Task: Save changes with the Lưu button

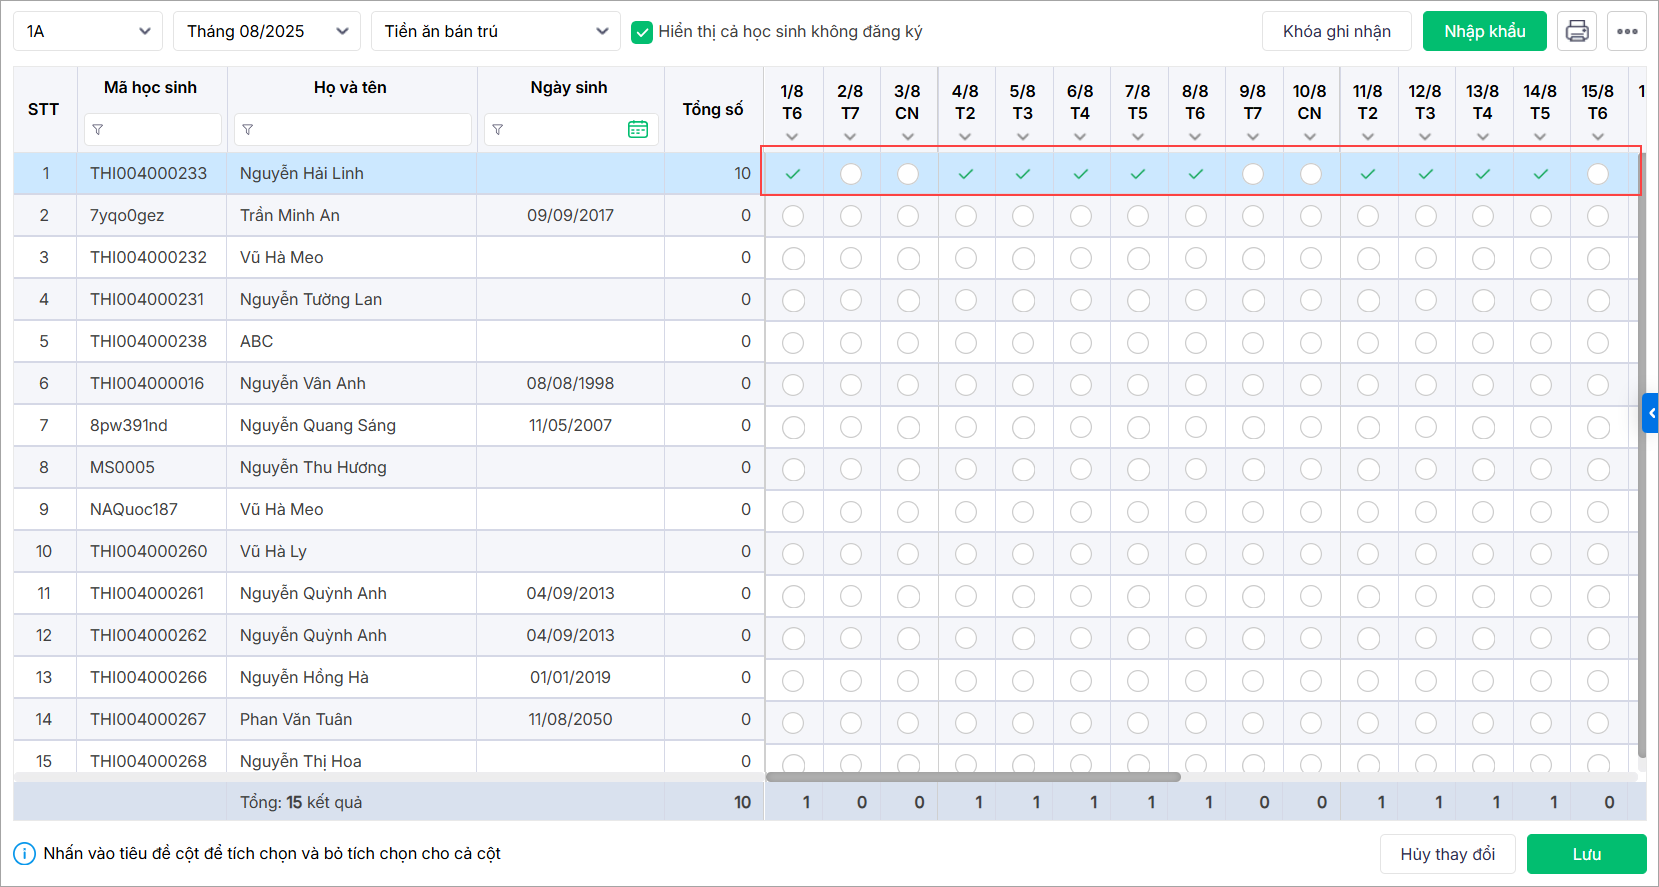Action: pyautogui.click(x=1587, y=854)
